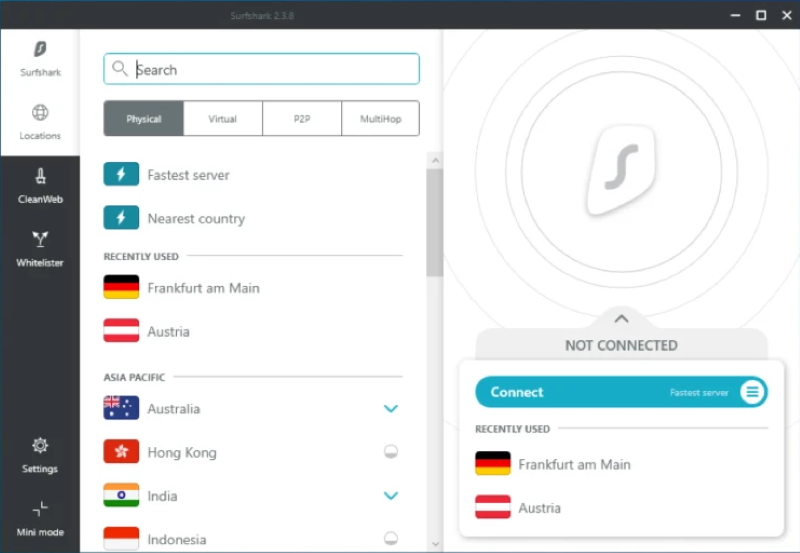
Task: Select the Virtual servers tab
Action: [x=222, y=118]
